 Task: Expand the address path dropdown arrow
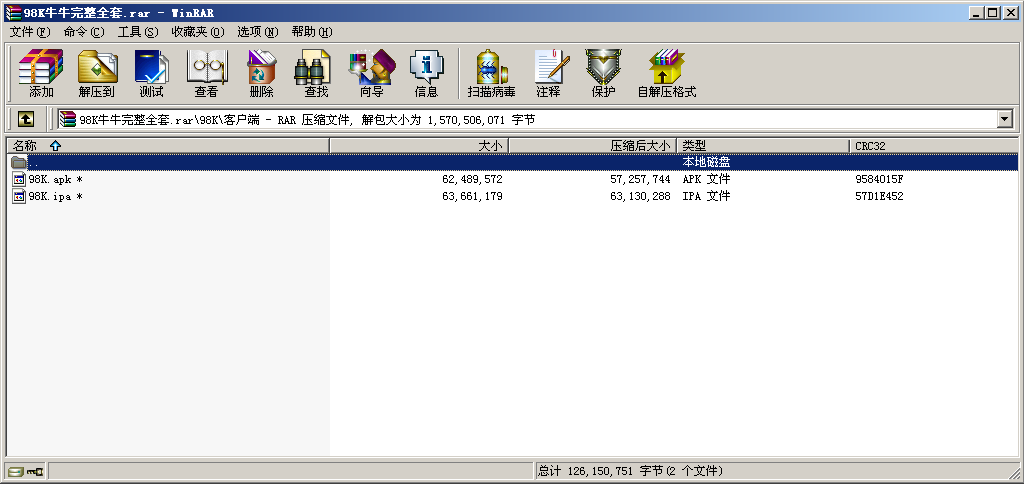(x=1005, y=119)
